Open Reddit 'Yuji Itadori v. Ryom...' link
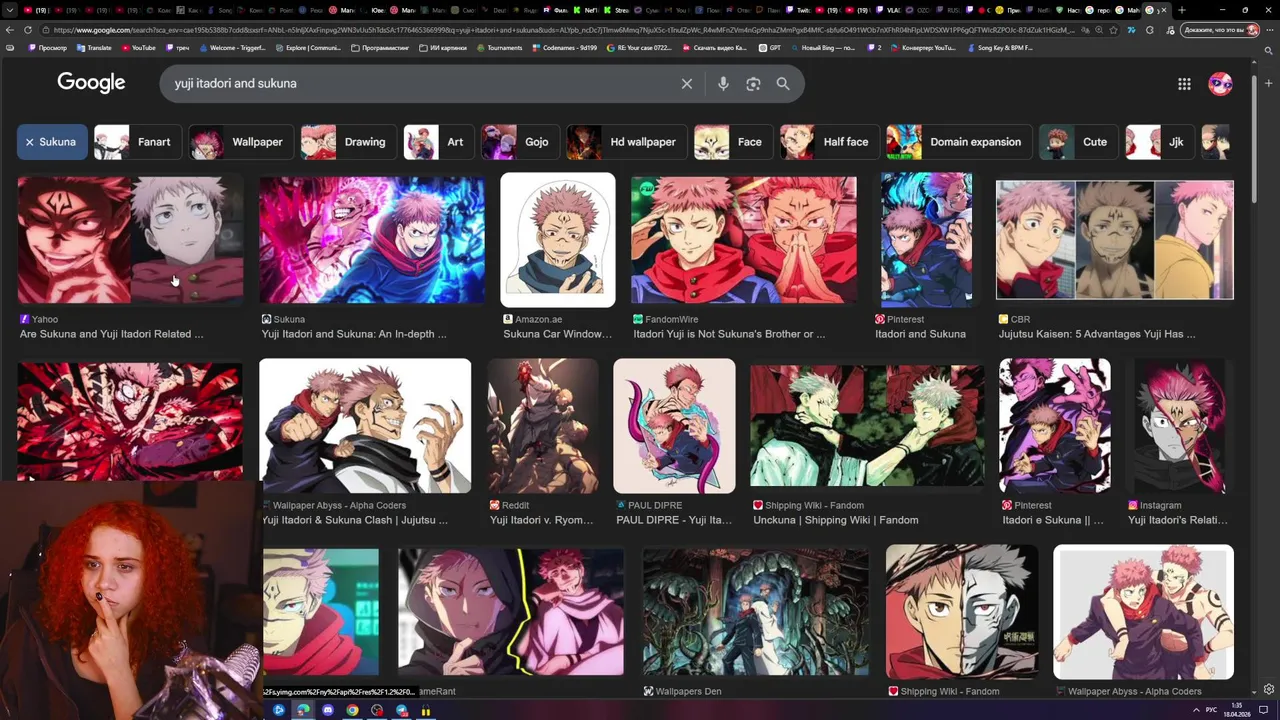Viewport: 1280px width, 720px height. click(x=541, y=520)
